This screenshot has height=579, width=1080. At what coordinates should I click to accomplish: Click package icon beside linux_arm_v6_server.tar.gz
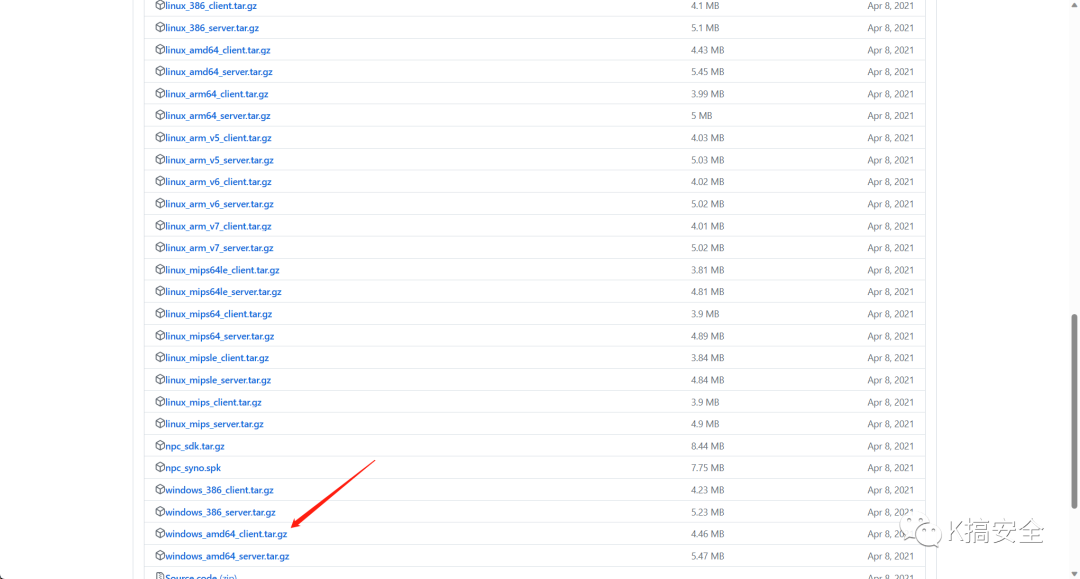coord(160,204)
